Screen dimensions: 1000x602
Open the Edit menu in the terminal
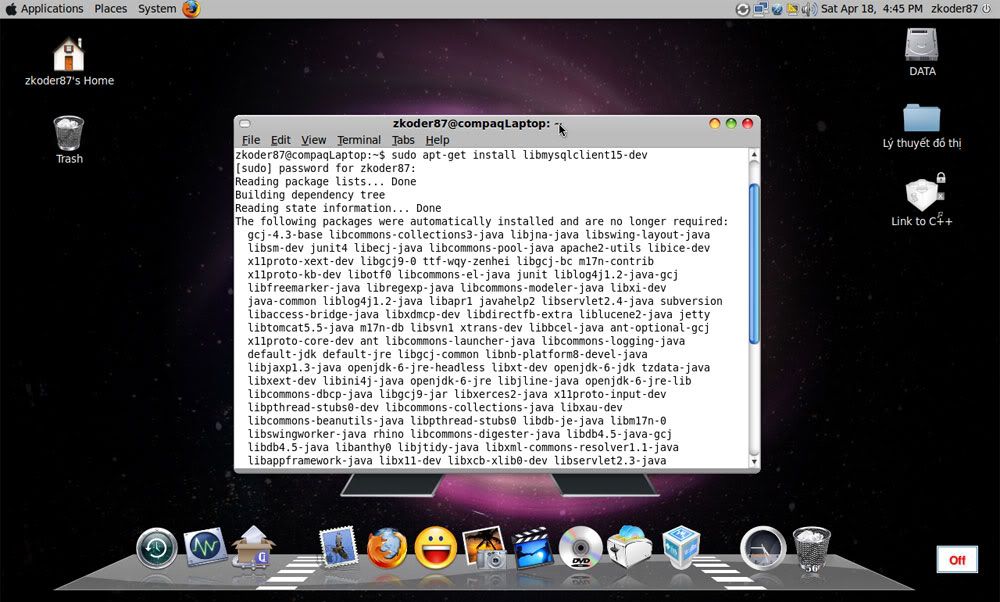pyautogui.click(x=281, y=140)
